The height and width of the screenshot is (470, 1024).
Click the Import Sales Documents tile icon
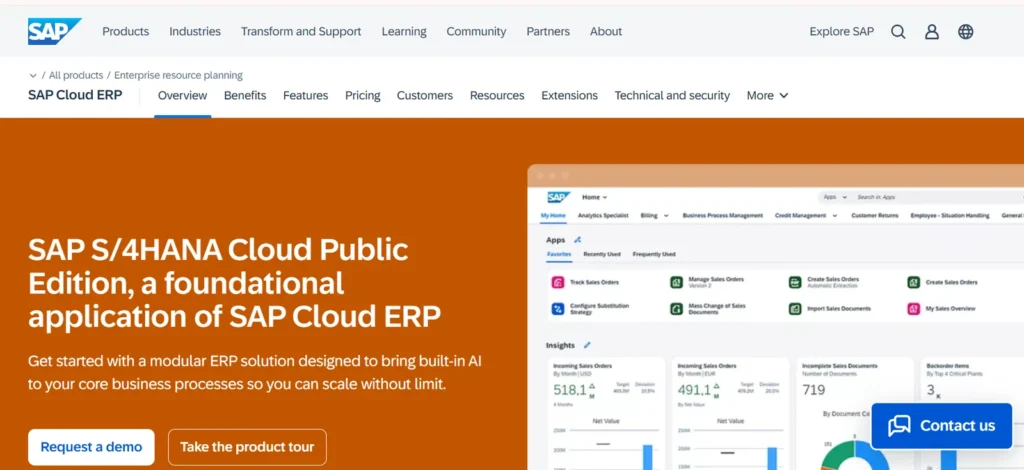pos(795,309)
